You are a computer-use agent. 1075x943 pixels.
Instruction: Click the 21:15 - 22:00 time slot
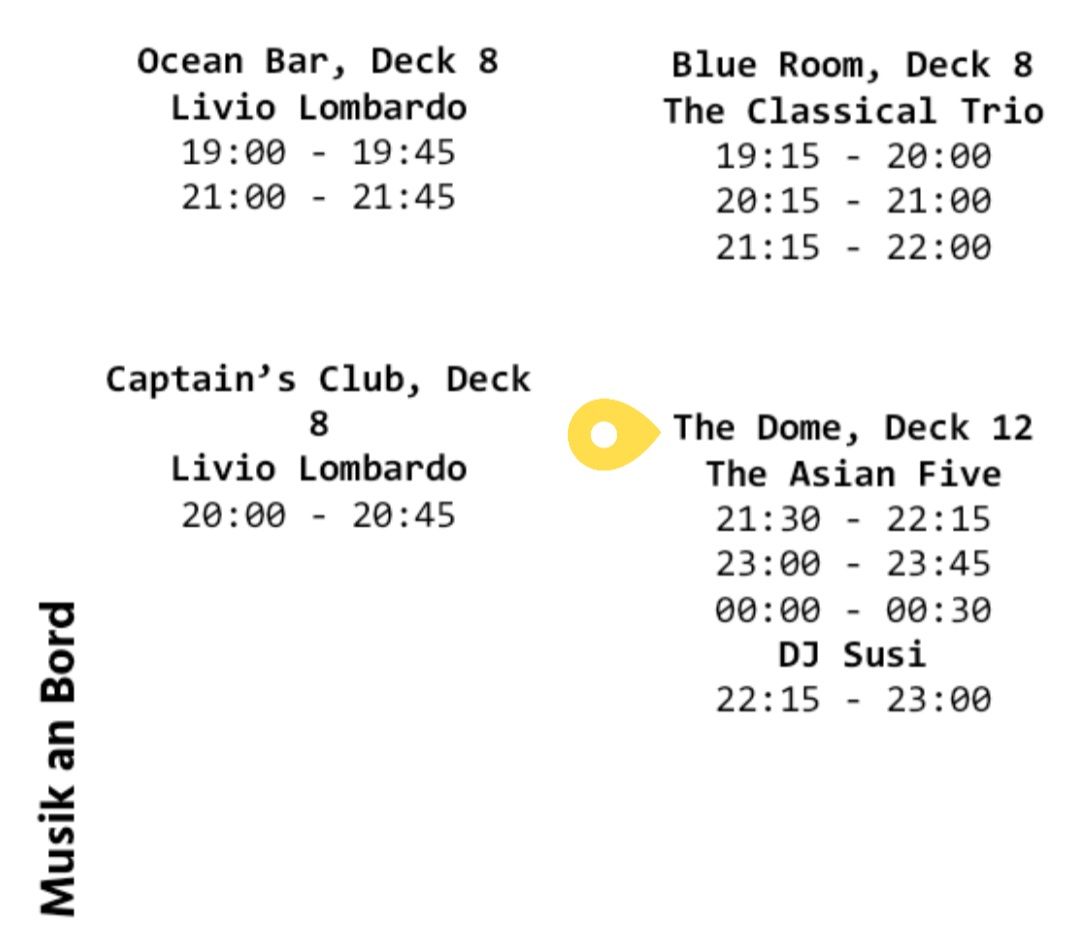[853, 248]
